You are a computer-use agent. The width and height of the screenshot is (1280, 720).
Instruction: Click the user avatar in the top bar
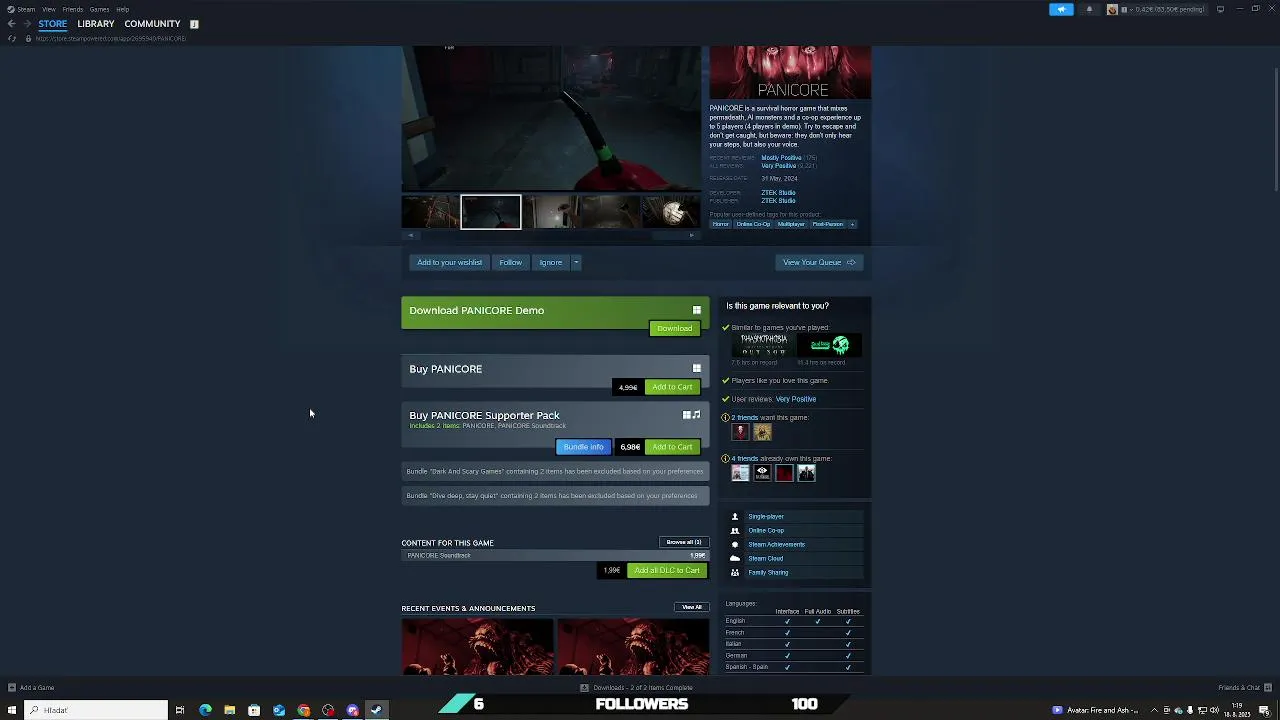(1112, 9)
